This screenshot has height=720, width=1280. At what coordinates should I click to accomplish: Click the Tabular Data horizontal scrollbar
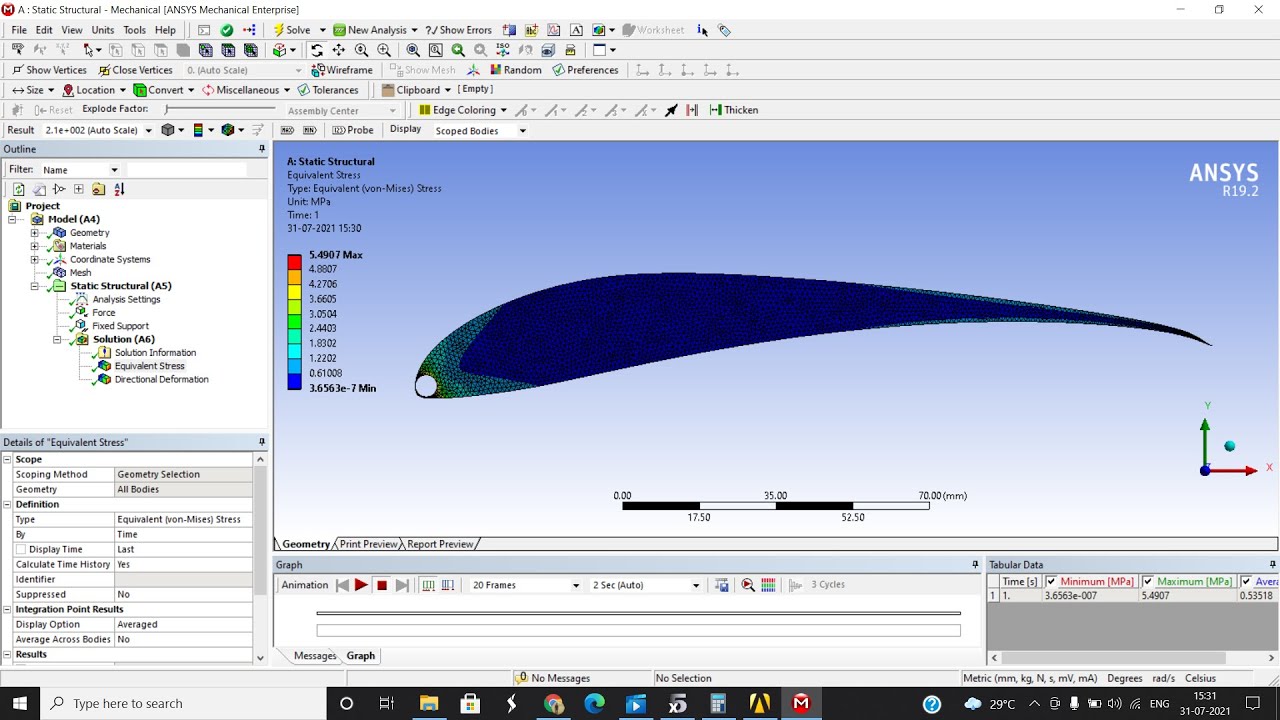click(x=1130, y=658)
